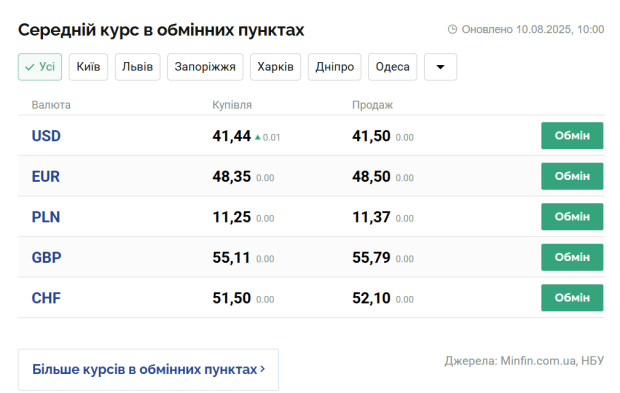Open the PLN currency link
This screenshot has height=393, width=620.
point(46,217)
